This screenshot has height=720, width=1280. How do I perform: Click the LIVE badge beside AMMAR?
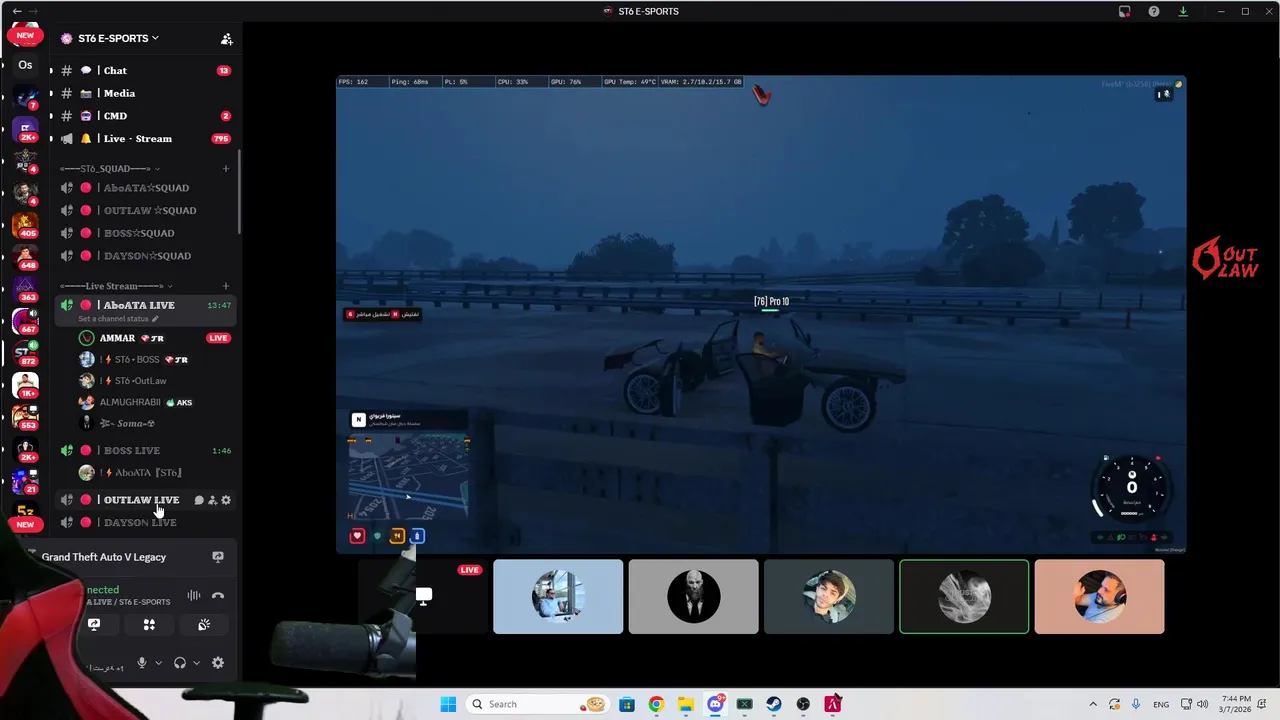click(x=218, y=338)
